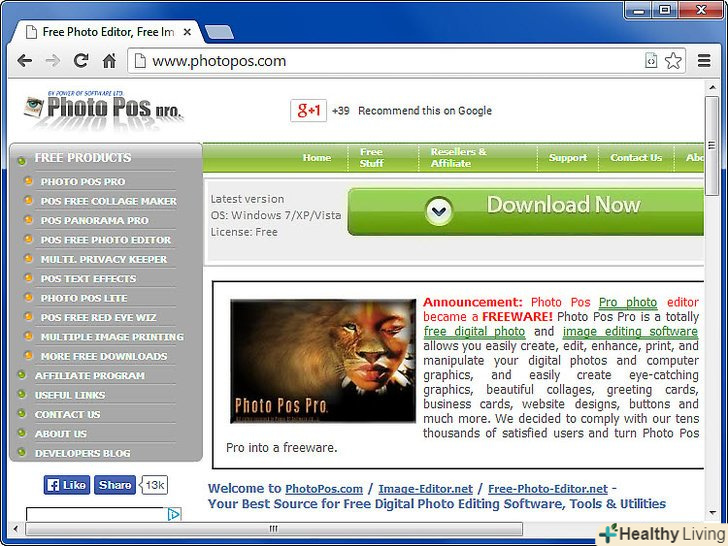Viewport: 728px width, 546px height.
Task: Click the browser forward arrow
Action: tap(53, 61)
